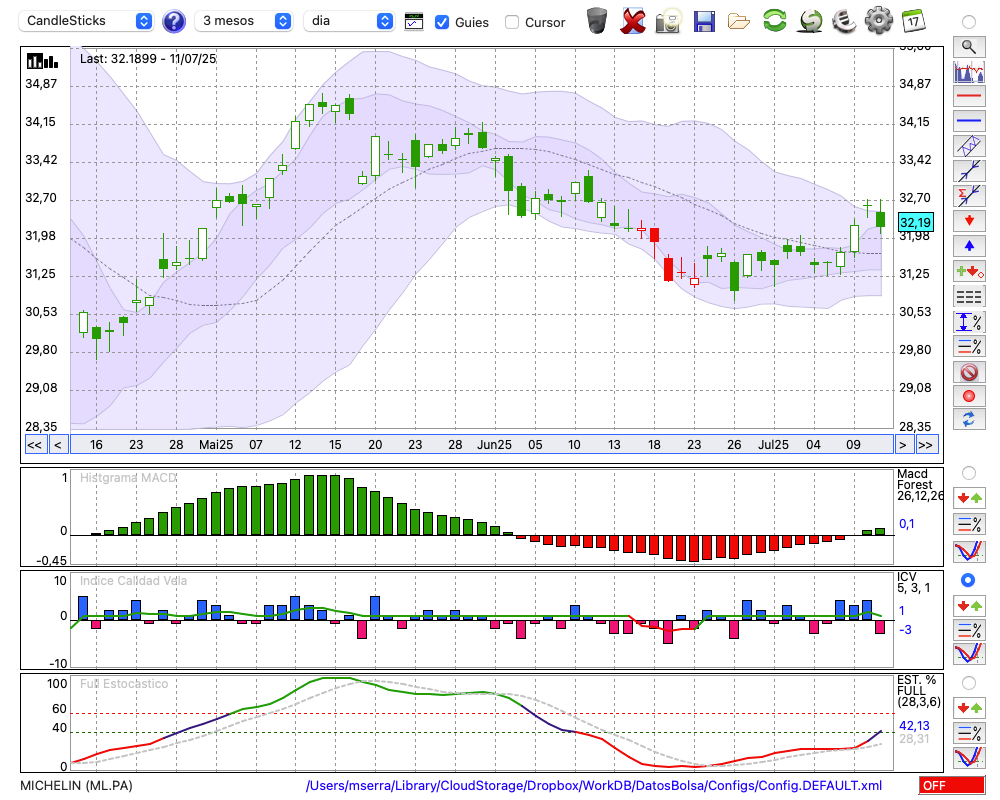Step chart forward with '>' button
Image resolution: width=1000 pixels, height=800 pixels.
point(902,445)
